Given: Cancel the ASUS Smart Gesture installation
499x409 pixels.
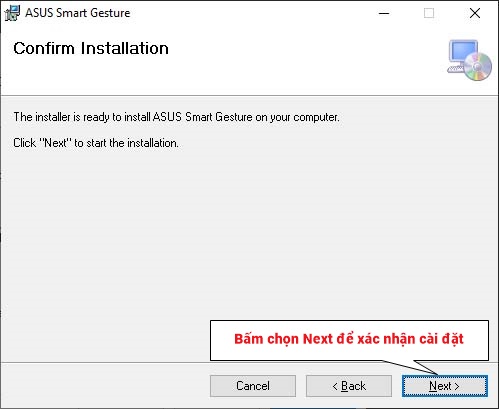Looking at the screenshot, I should tap(253, 386).
